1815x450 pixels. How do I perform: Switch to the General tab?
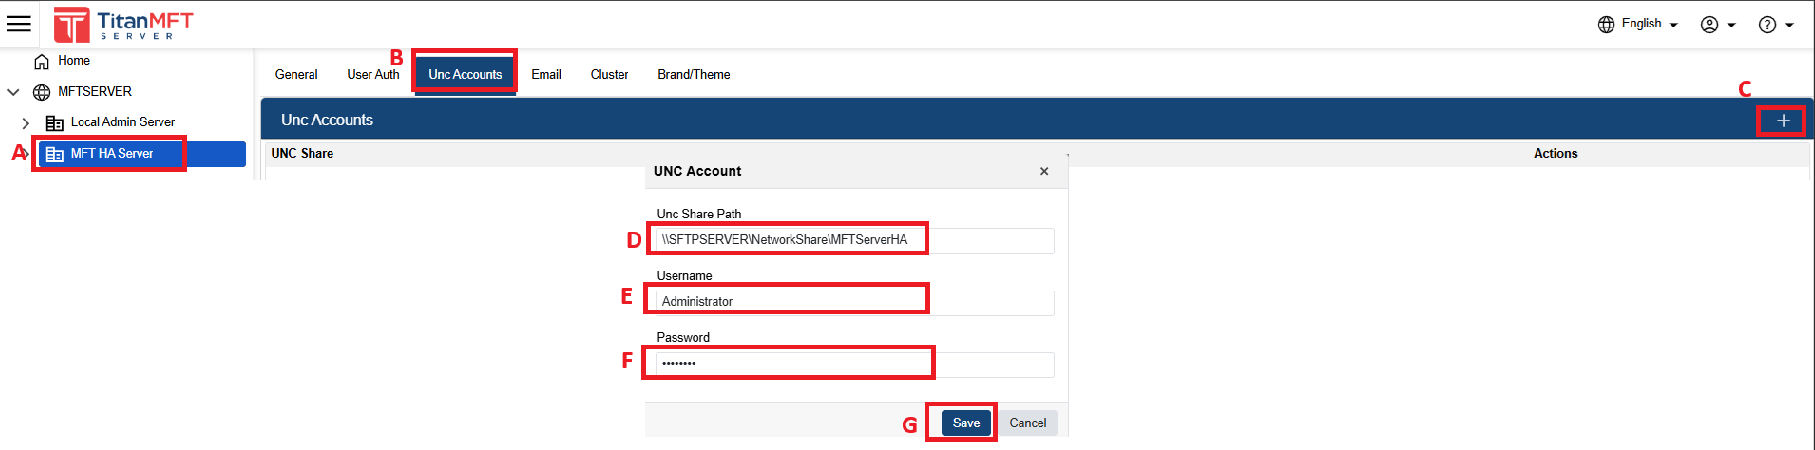(x=296, y=75)
